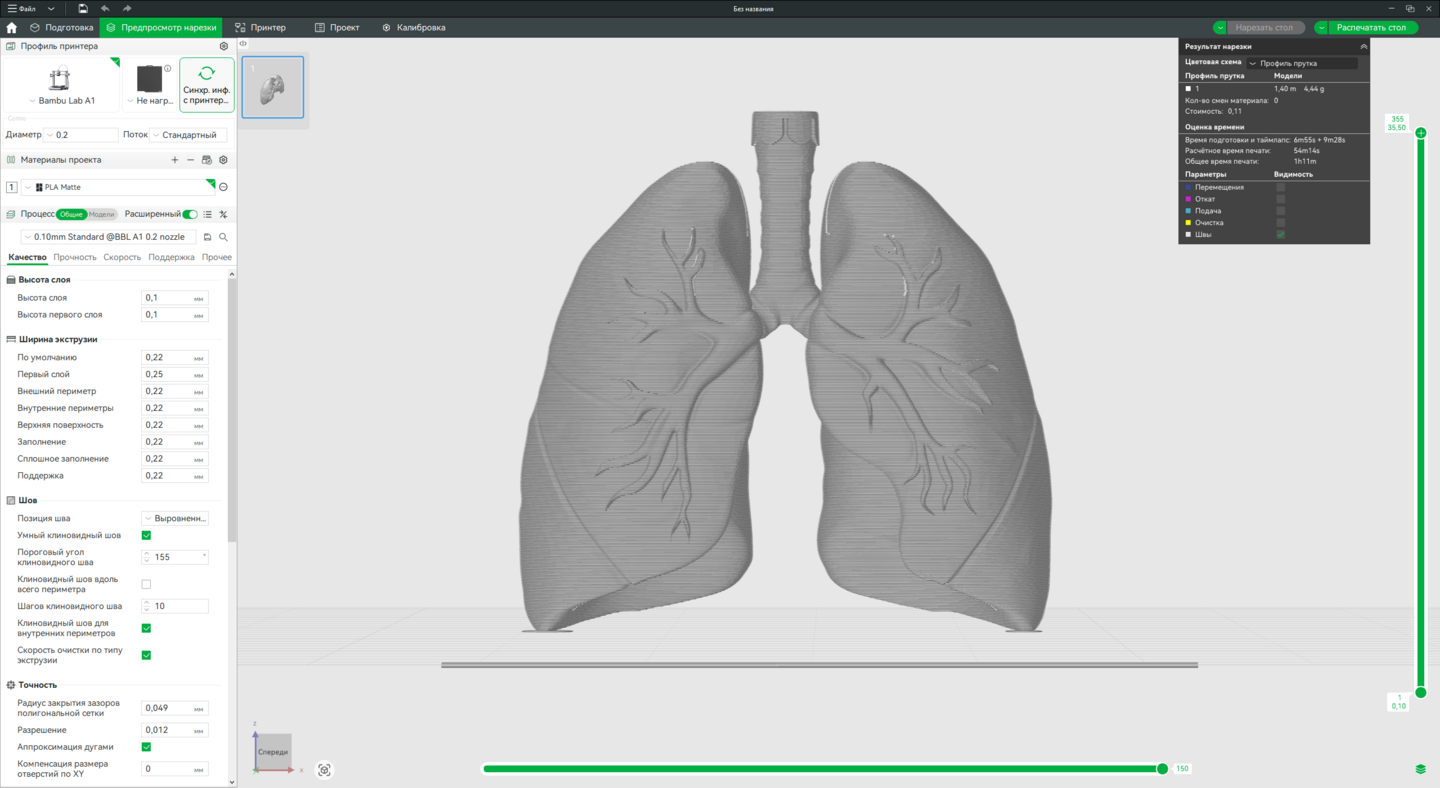
Task: Click the home icon in top bar
Action: (x=12, y=28)
